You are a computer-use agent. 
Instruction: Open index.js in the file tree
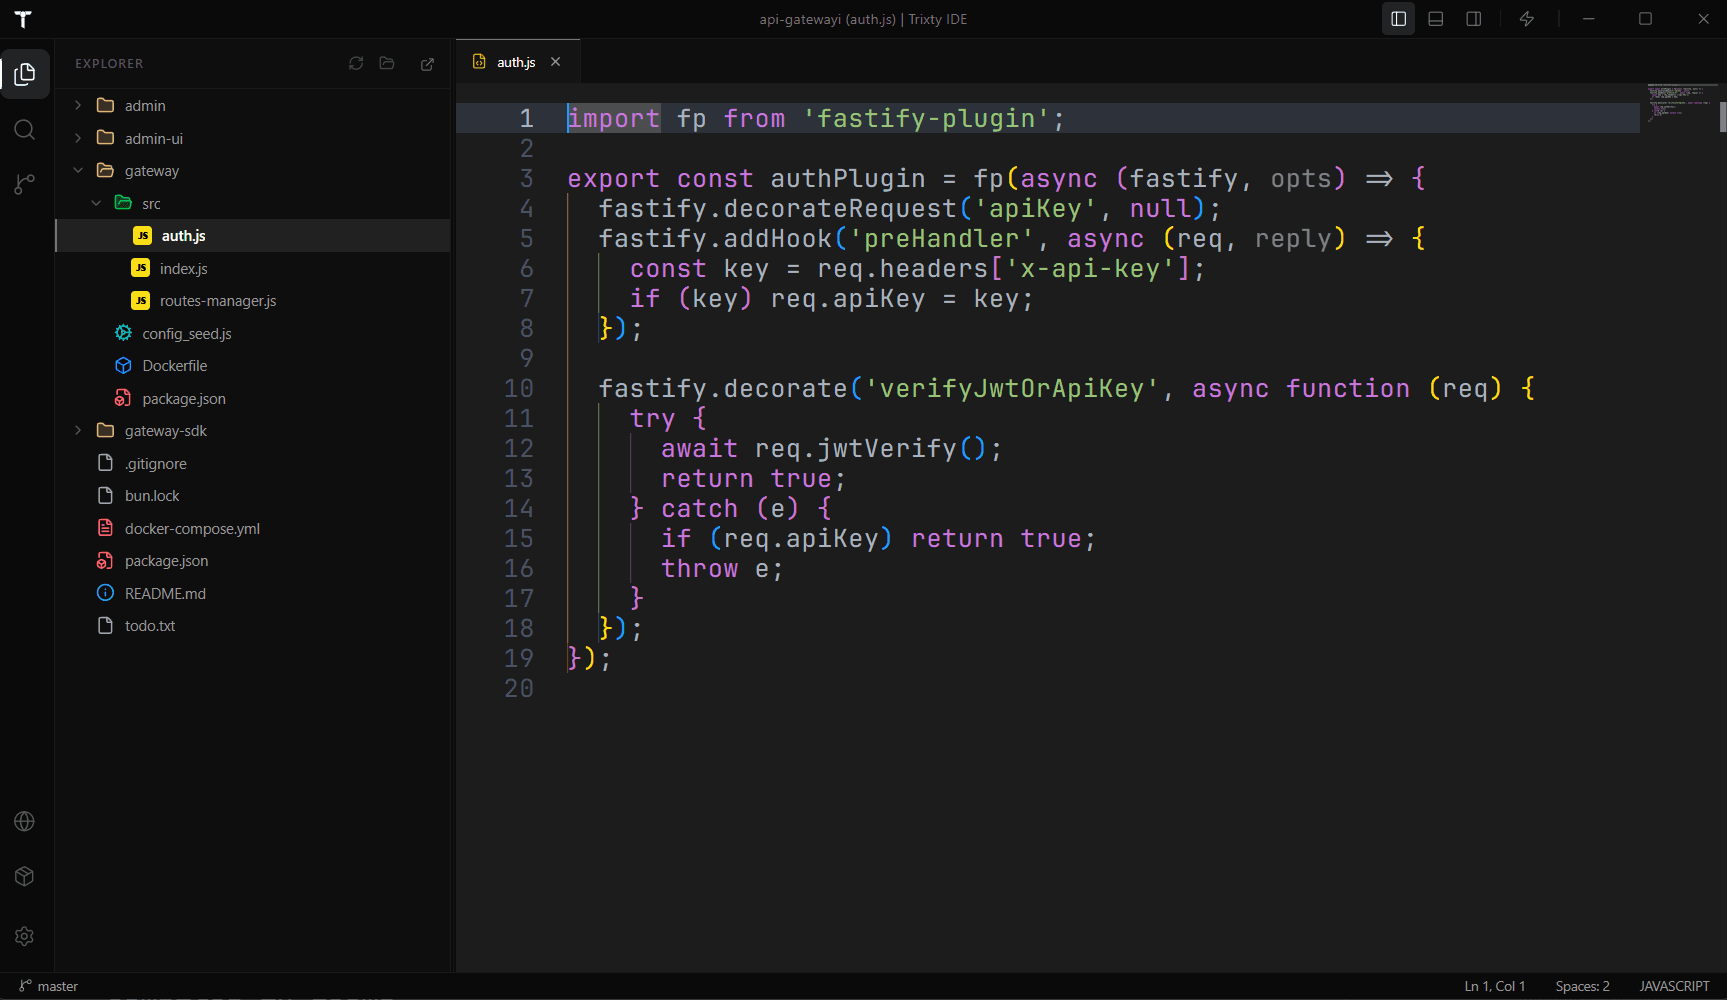[252, 268]
